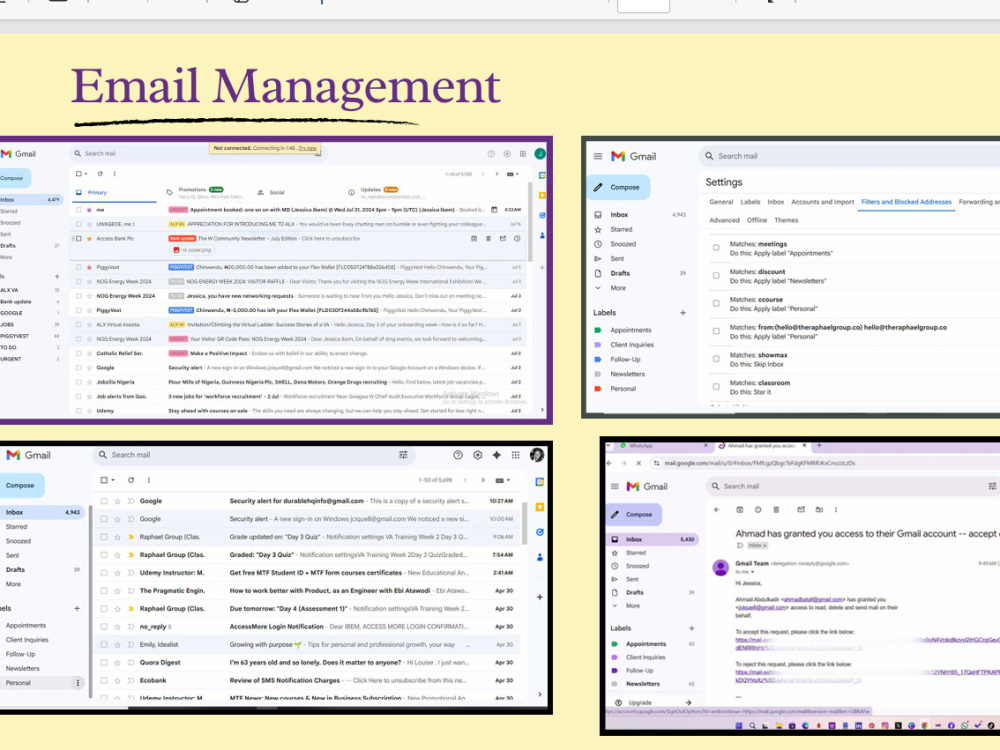Check the "classroom" filter checkbox
The width and height of the screenshot is (1000, 750).
coord(716,386)
